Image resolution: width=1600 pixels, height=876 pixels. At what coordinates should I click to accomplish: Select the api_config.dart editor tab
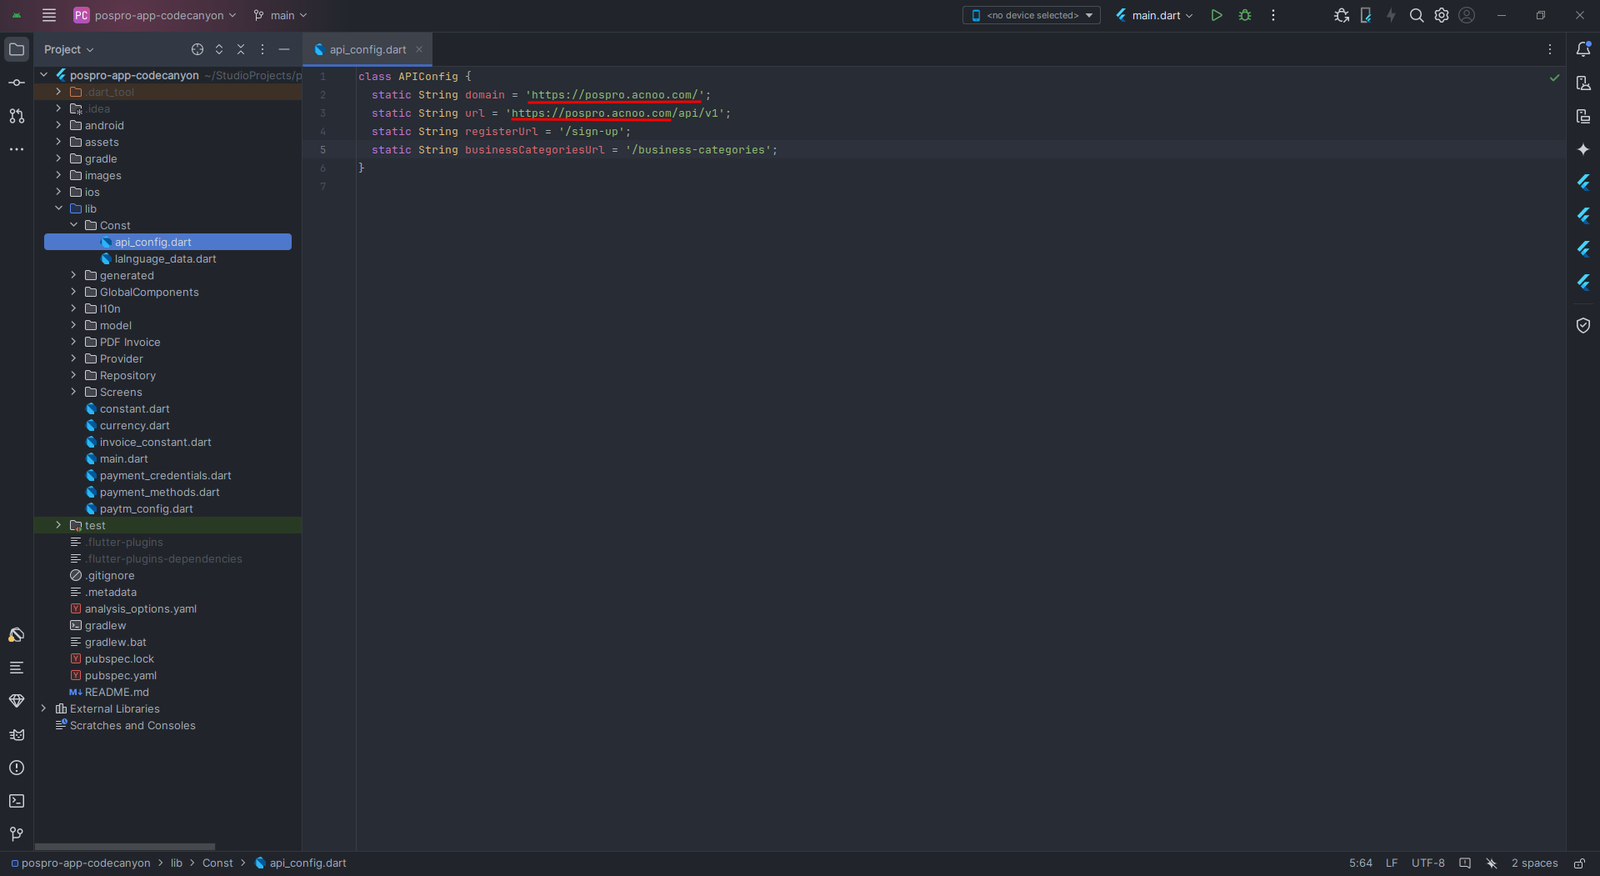pyautogui.click(x=366, y=49)
